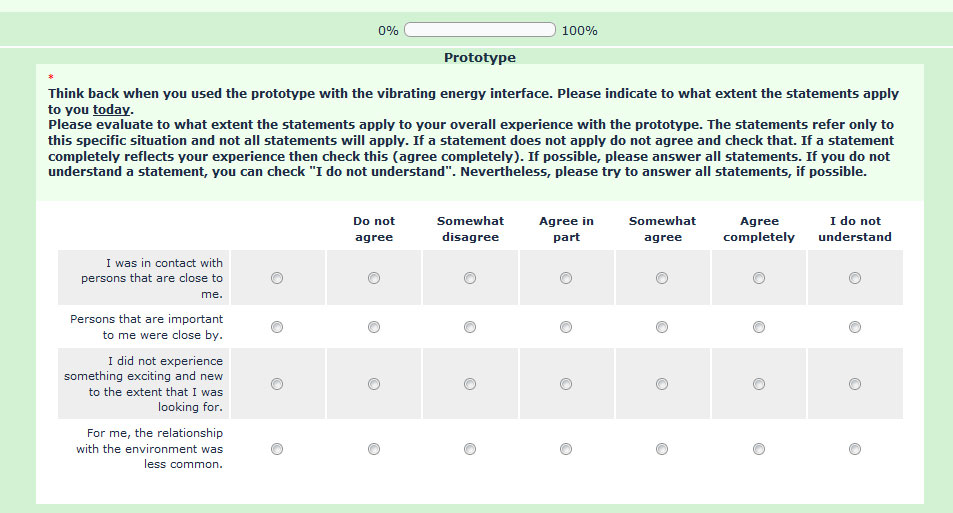This screenshot has width=953, height=513.
Task: Pick 'Agree completely' for relationship with environment statement
Action: point(759,449)
